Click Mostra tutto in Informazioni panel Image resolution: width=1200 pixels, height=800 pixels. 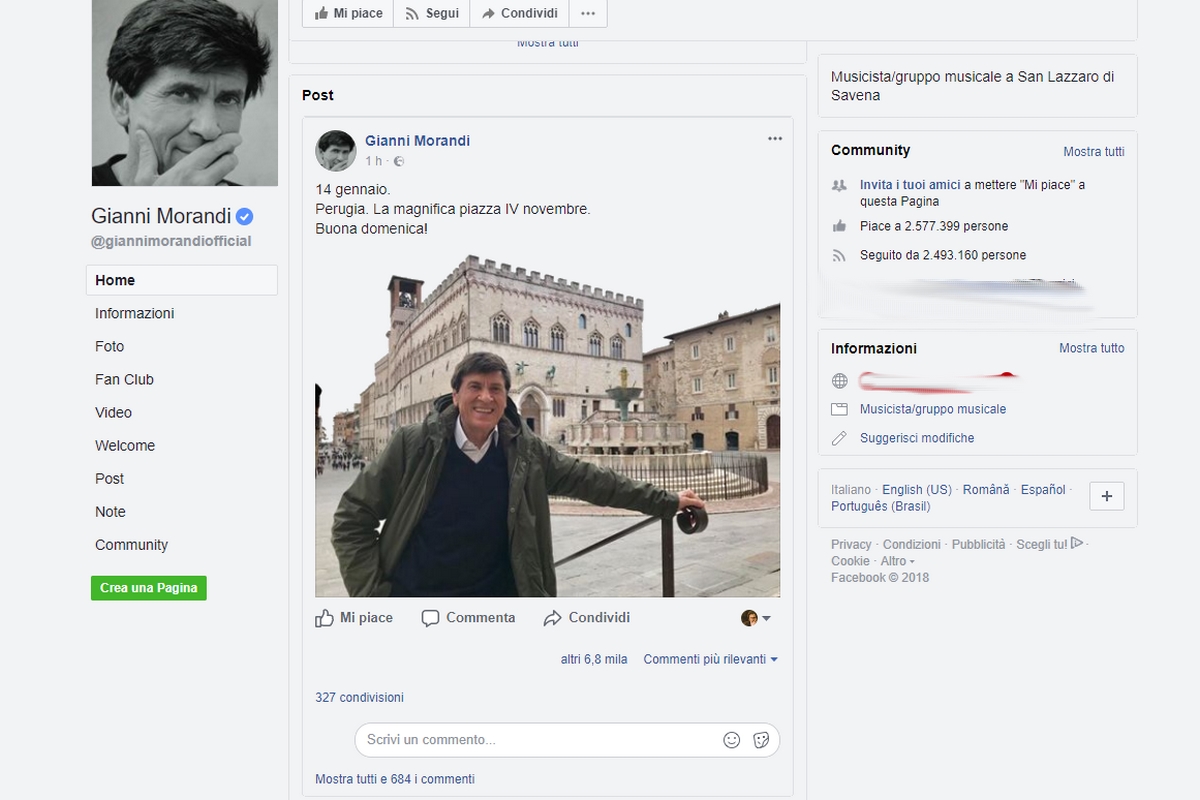click(x=1092, y=348)
